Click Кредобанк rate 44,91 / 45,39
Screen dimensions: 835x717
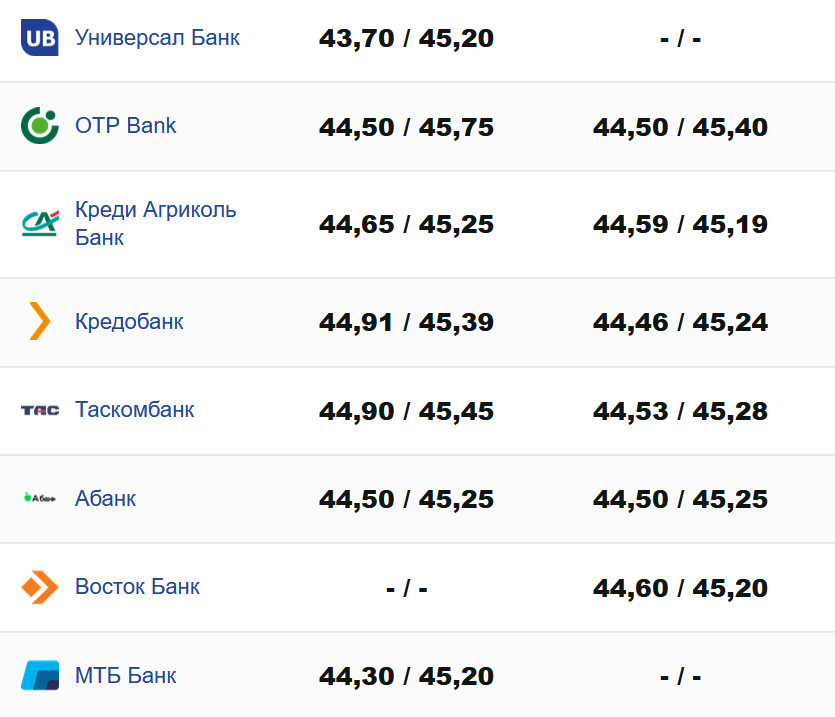click(406, 323)
